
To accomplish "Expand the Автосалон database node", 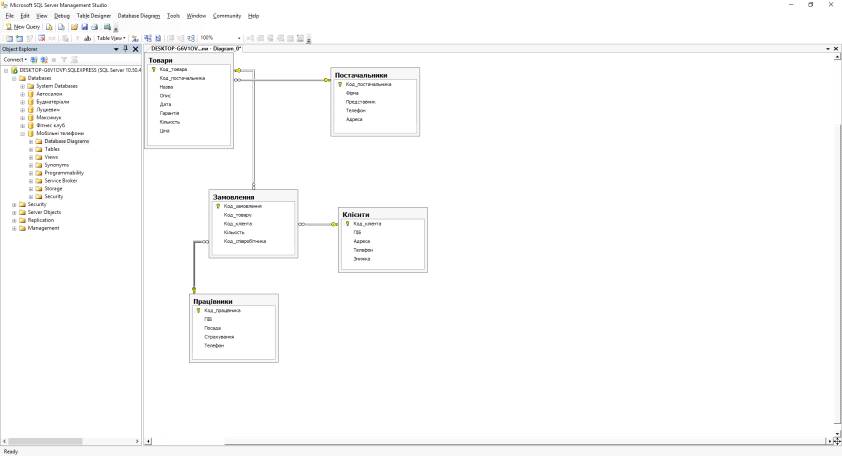I will pyautogui.click(x=23, y=94).
